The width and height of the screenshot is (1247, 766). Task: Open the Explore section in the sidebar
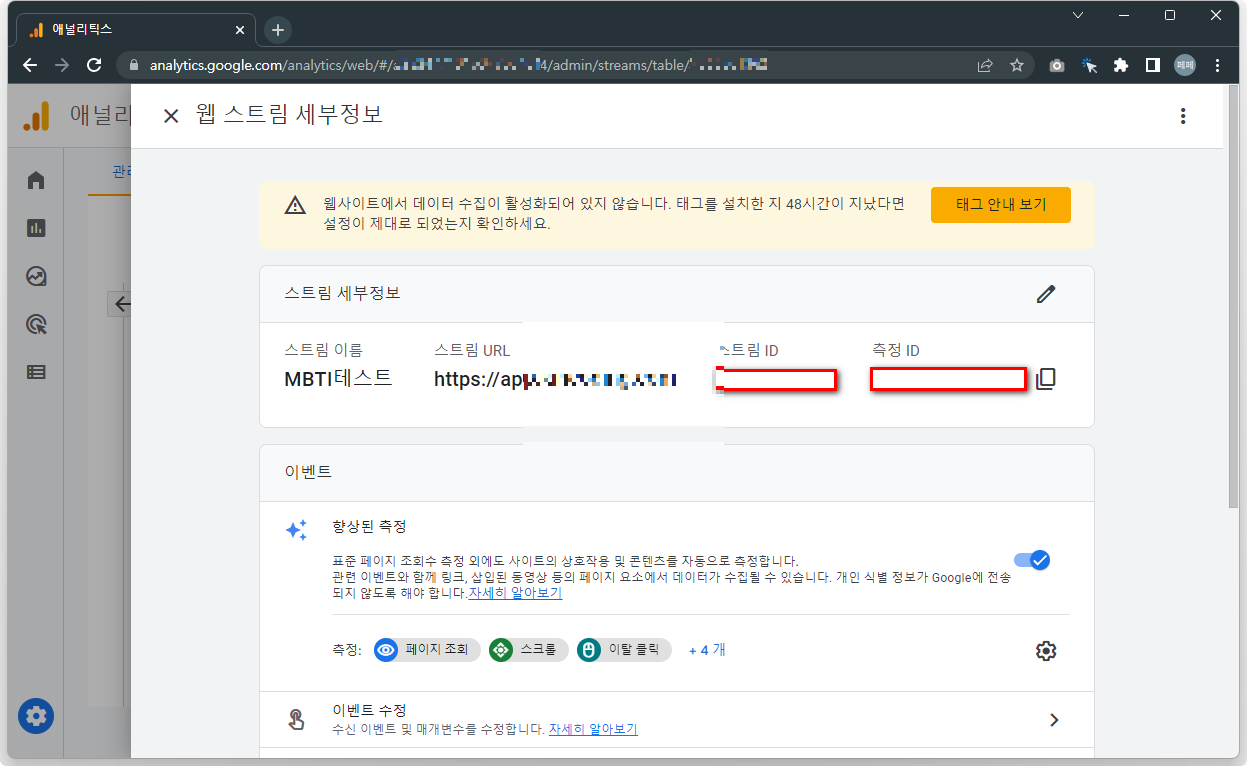(36, 276)
